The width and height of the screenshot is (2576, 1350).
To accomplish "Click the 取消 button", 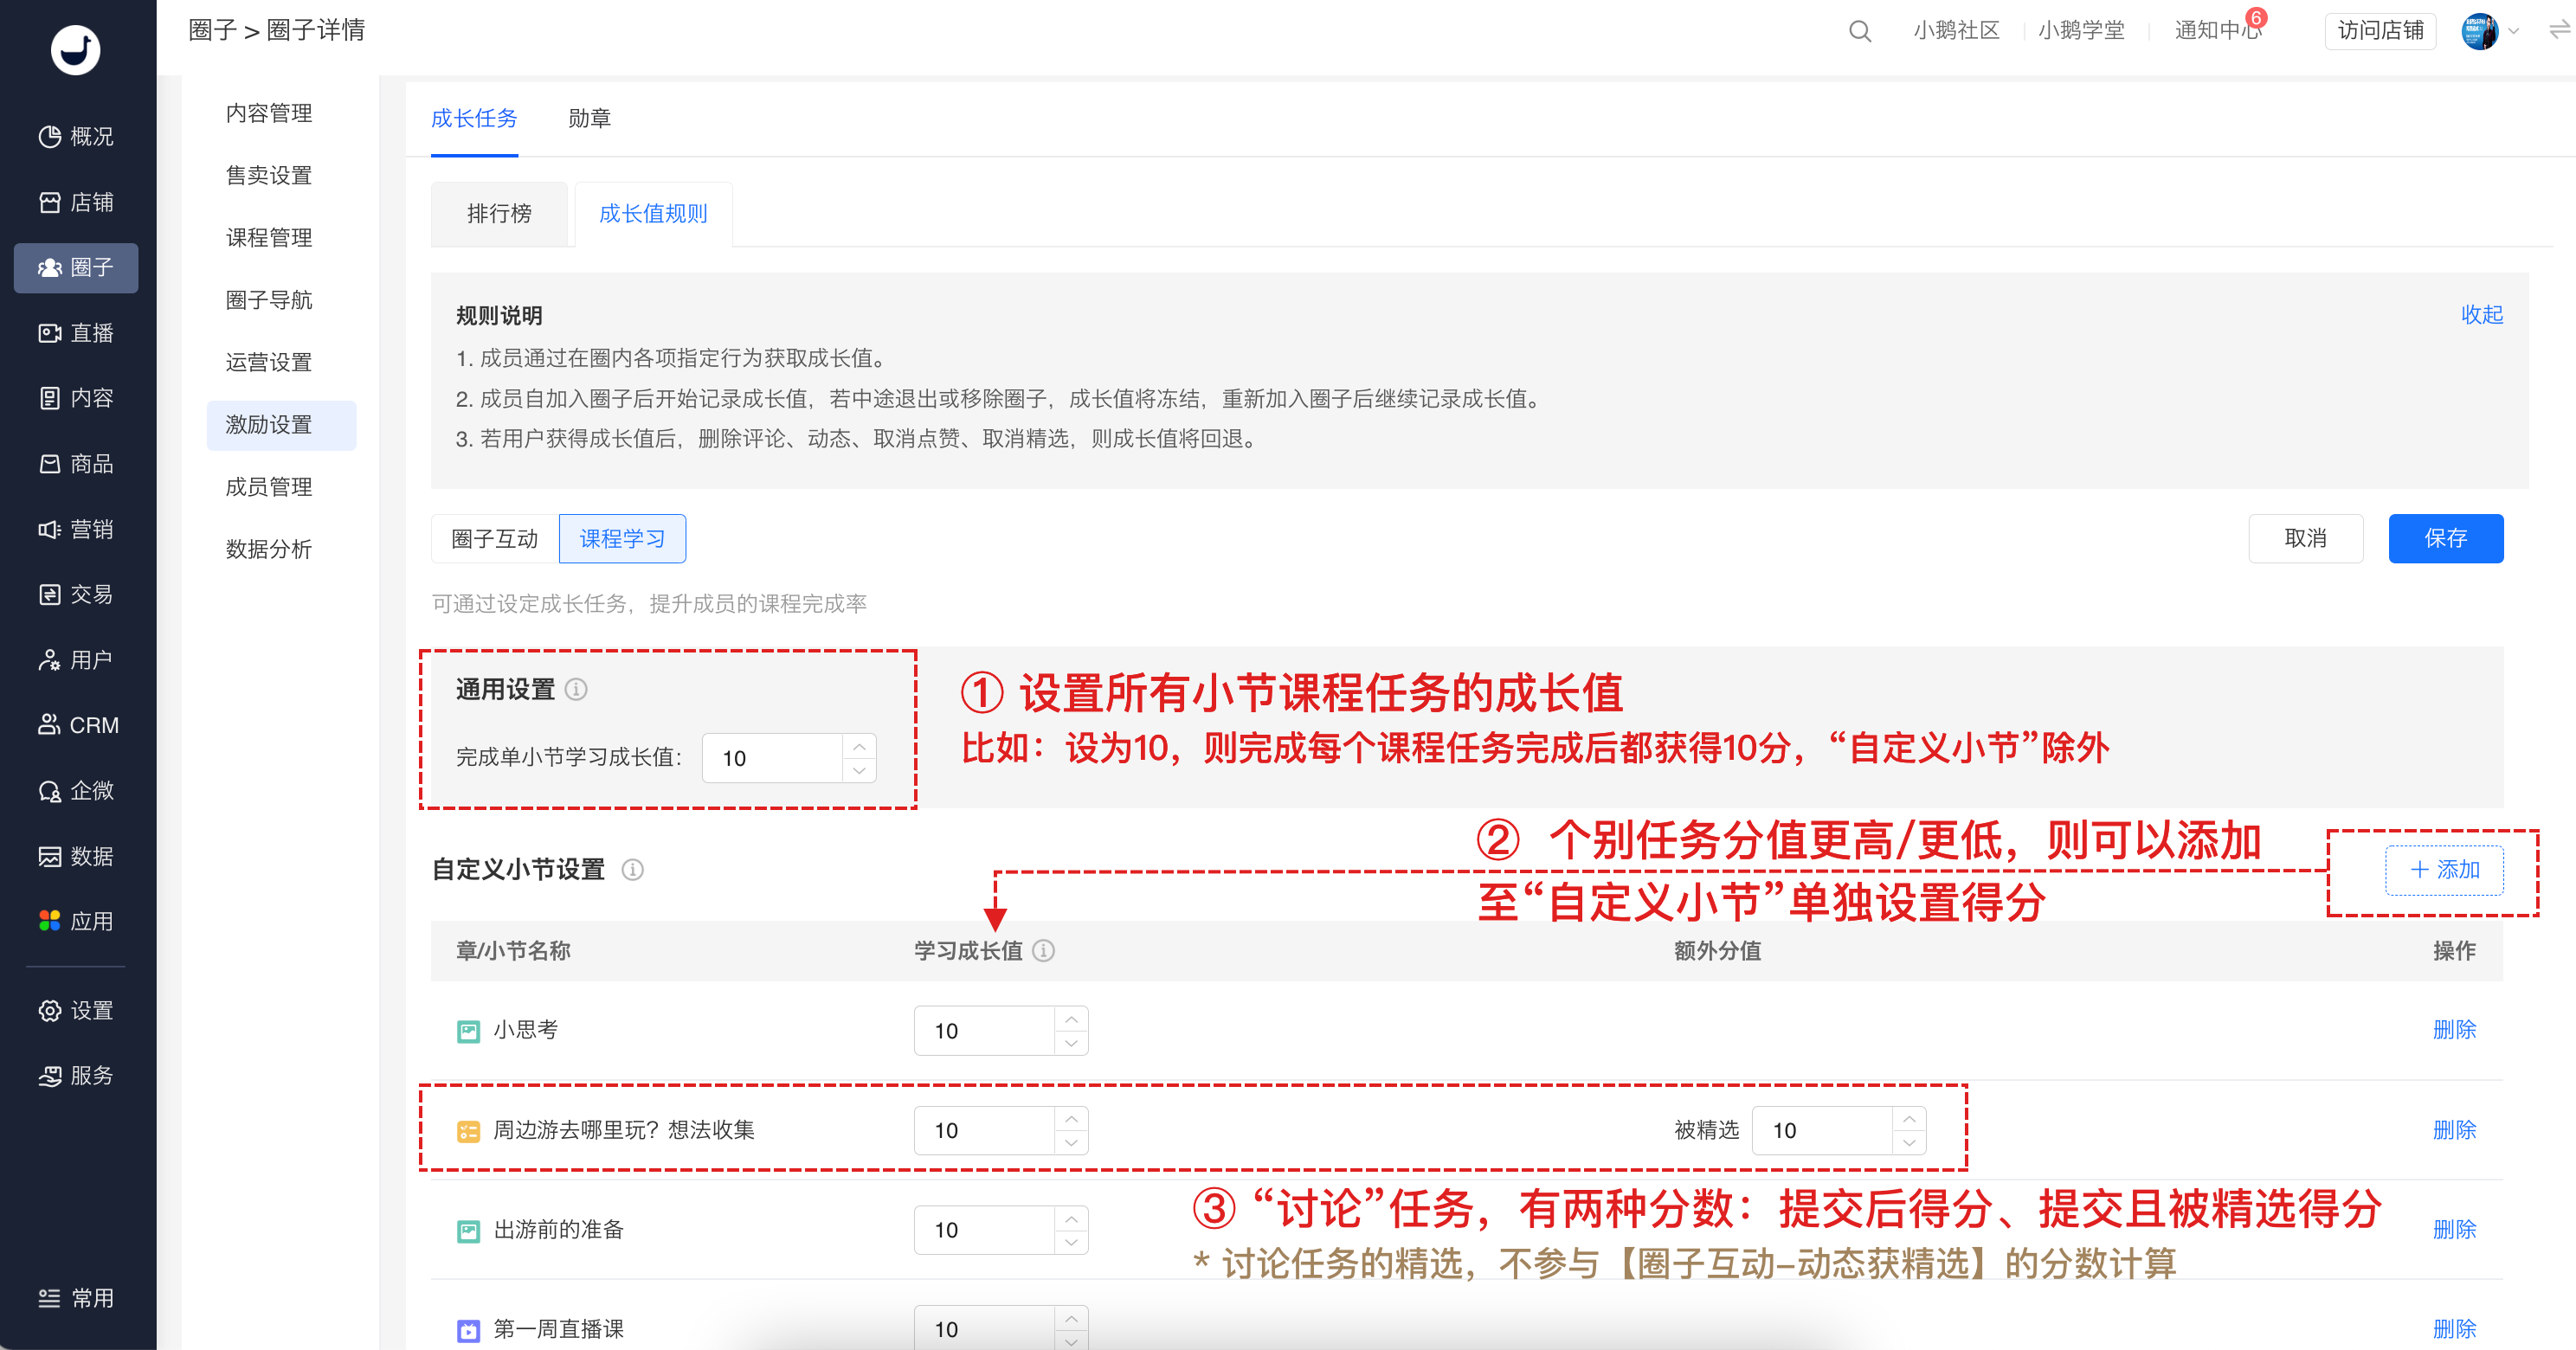I will pos(2306,538).
